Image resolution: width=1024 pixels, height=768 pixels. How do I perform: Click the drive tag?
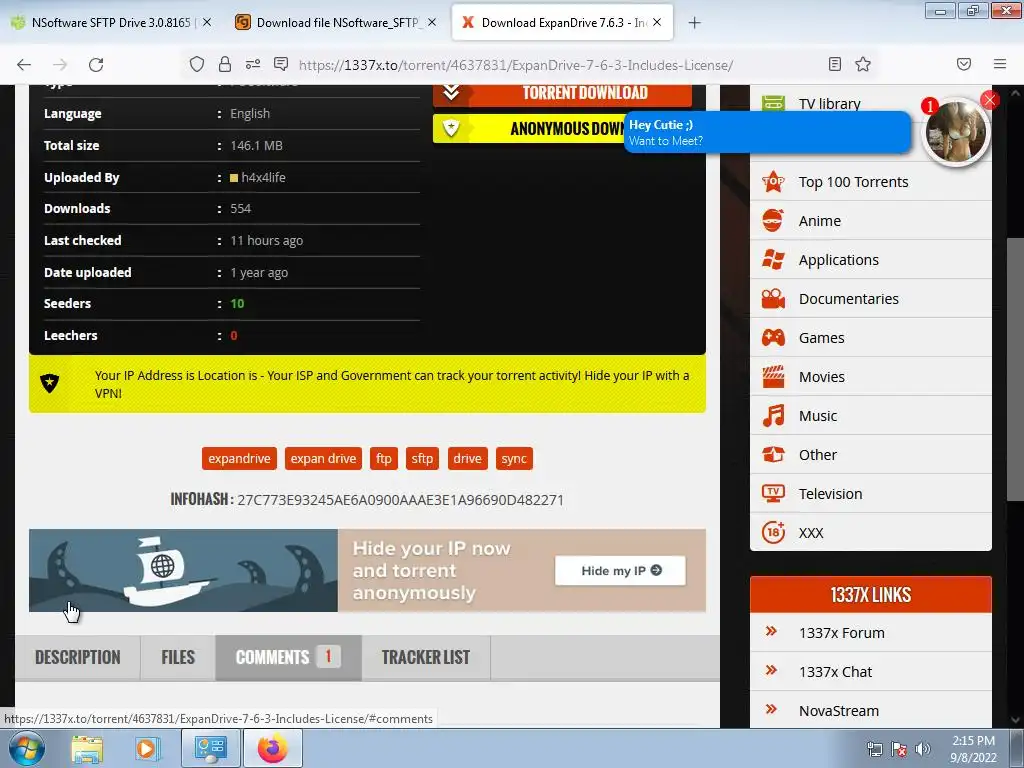[x=467, y=458]
